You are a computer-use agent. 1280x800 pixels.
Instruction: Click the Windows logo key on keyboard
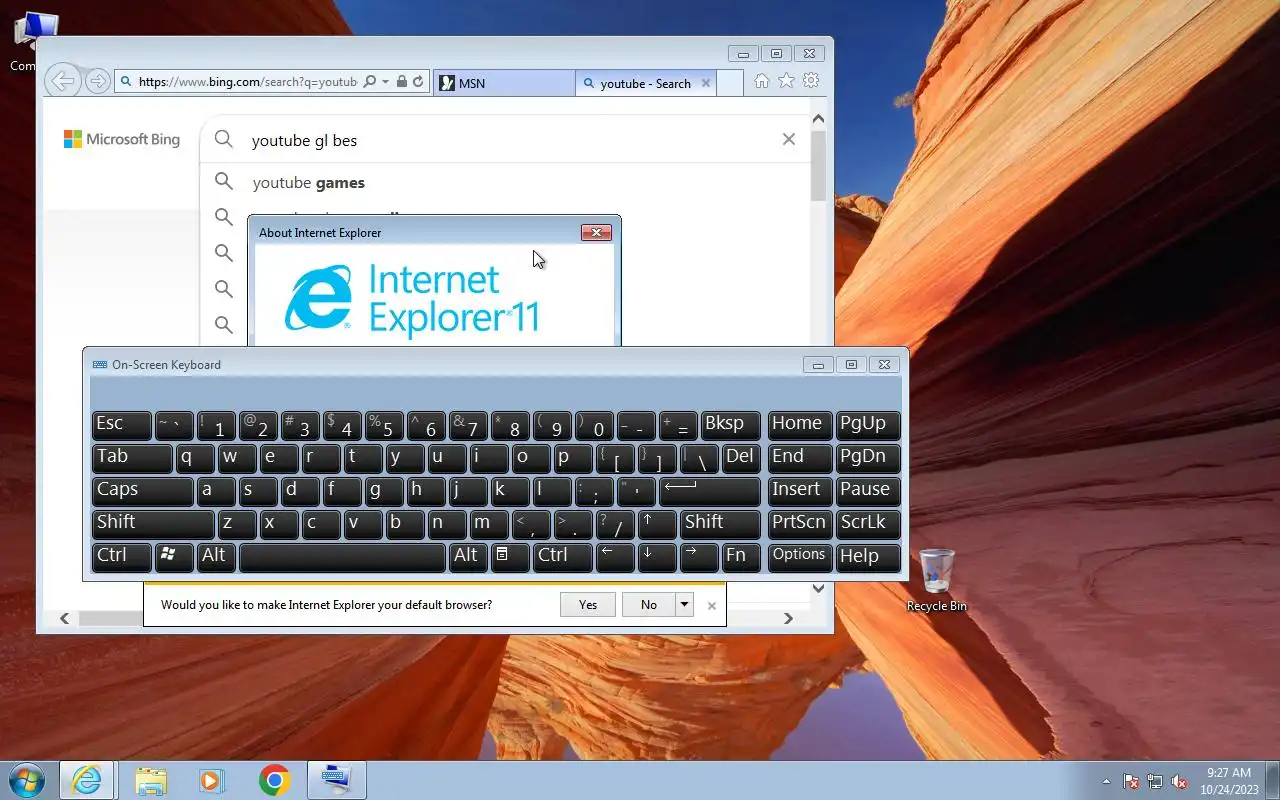click(174, 556)
